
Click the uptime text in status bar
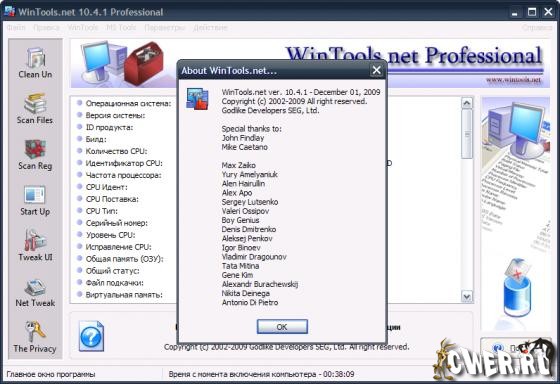tap(261, 374)
